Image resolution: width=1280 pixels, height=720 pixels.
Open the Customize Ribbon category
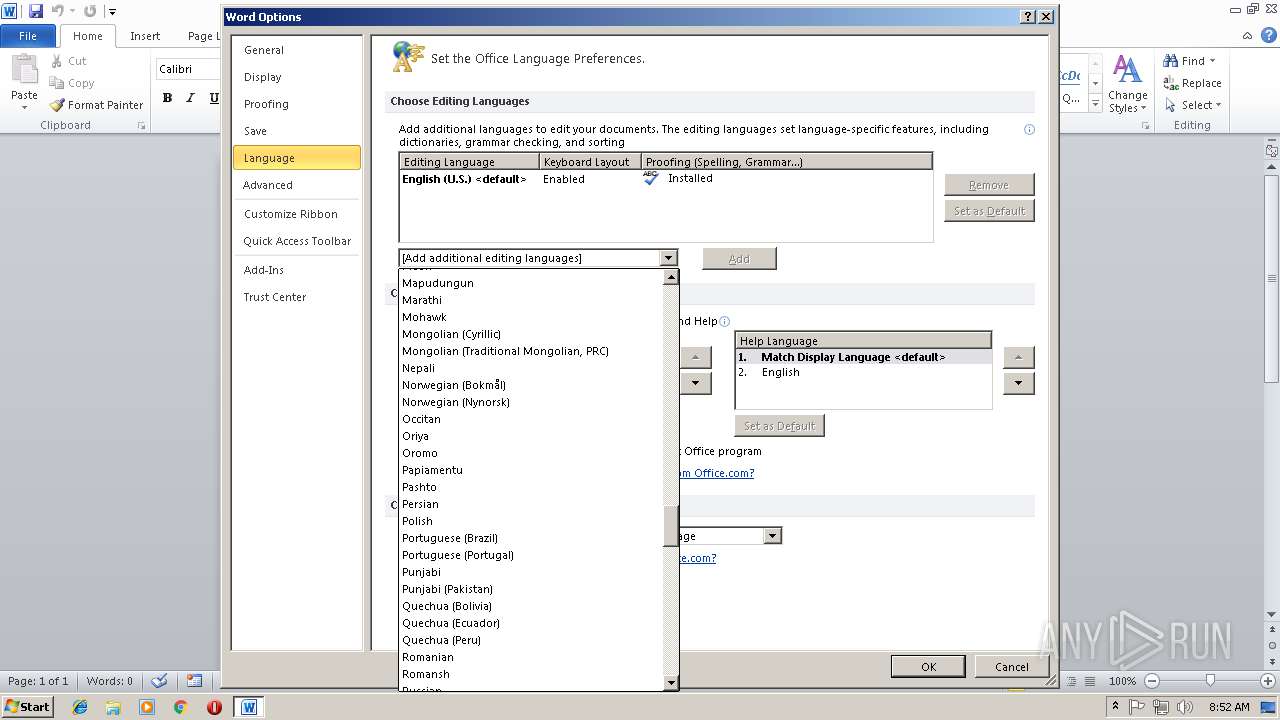(296, 214)
